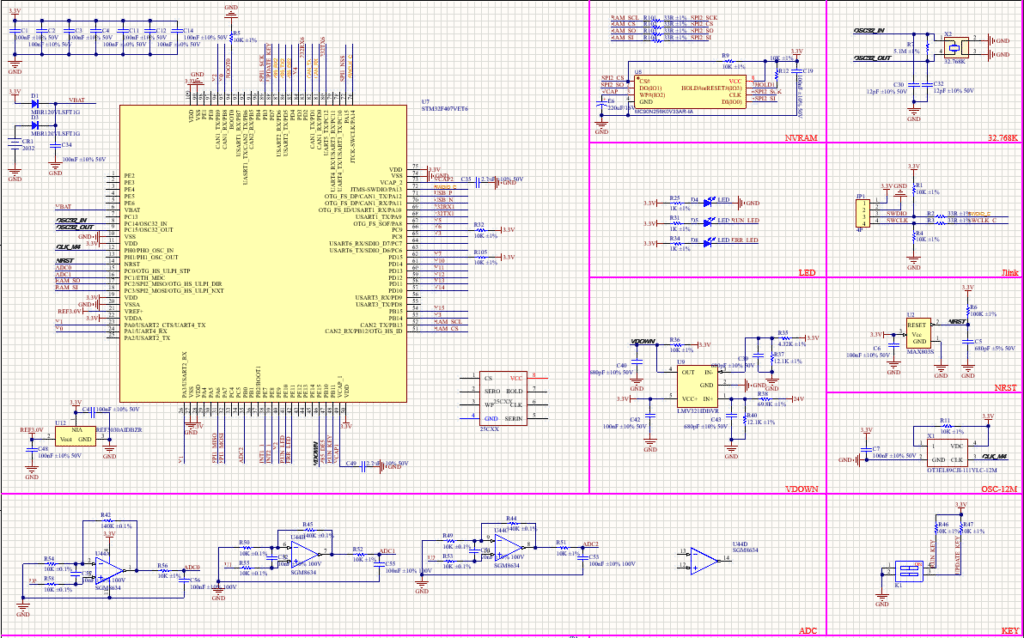Click the JP1 4-pin header connector
The image size is (1024, 638).
[860, 213]
